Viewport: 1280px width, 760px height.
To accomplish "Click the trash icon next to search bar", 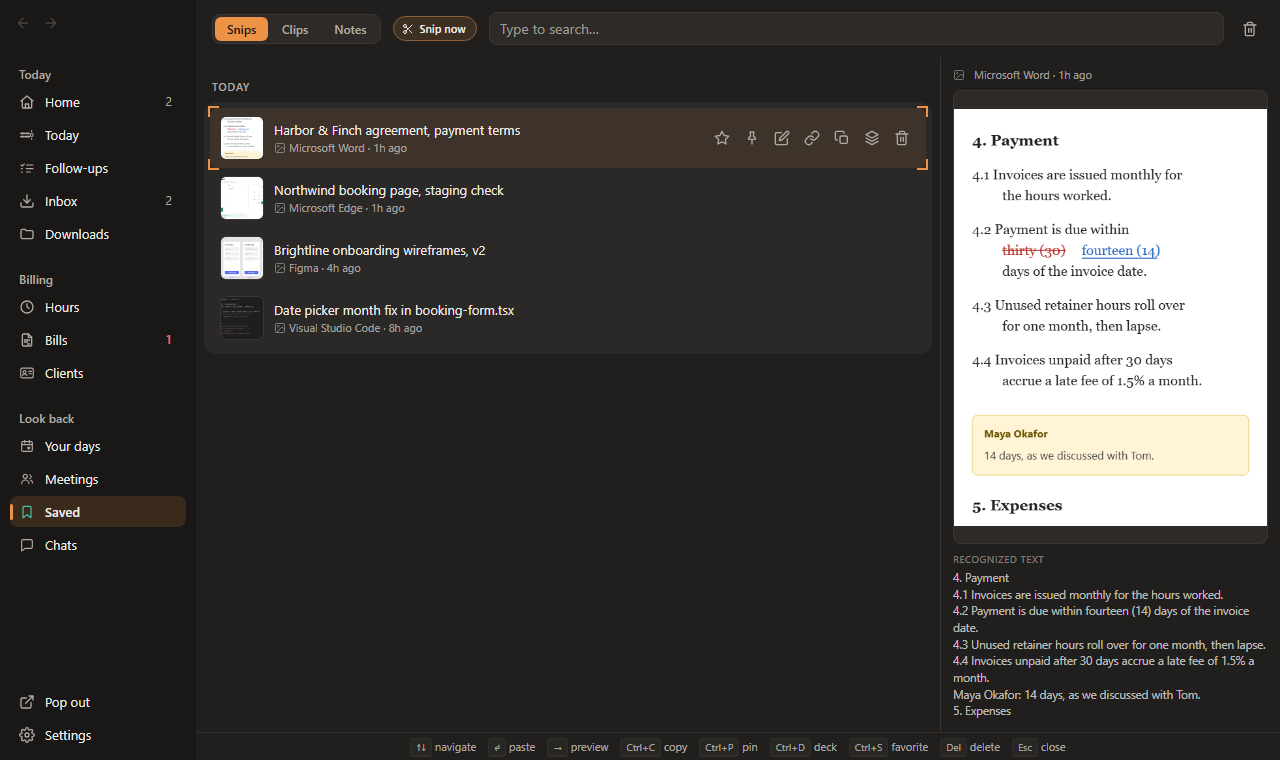I will click(x=1250, y=29).
